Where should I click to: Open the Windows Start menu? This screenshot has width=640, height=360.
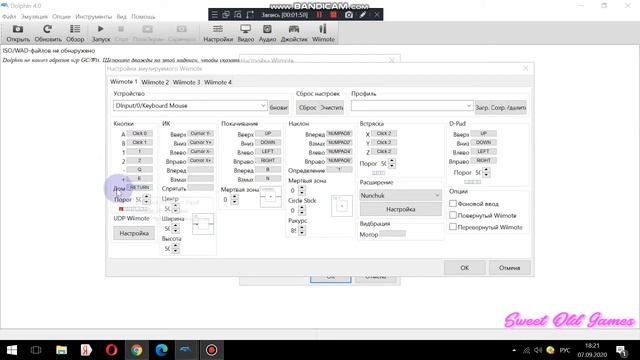click(x=12, y=350)
